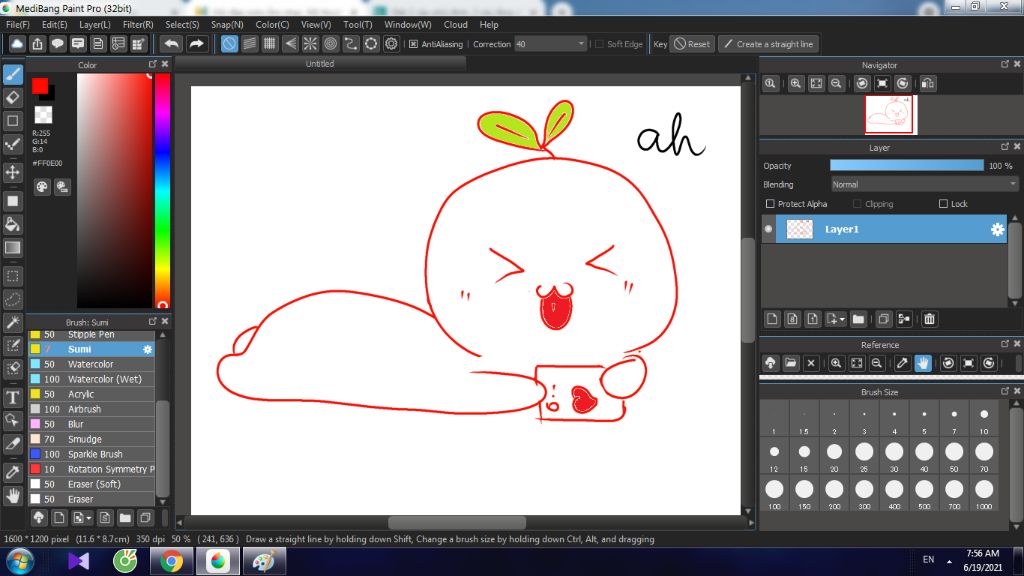
Task: Open the Cloud menu
Action: point(455,25)
